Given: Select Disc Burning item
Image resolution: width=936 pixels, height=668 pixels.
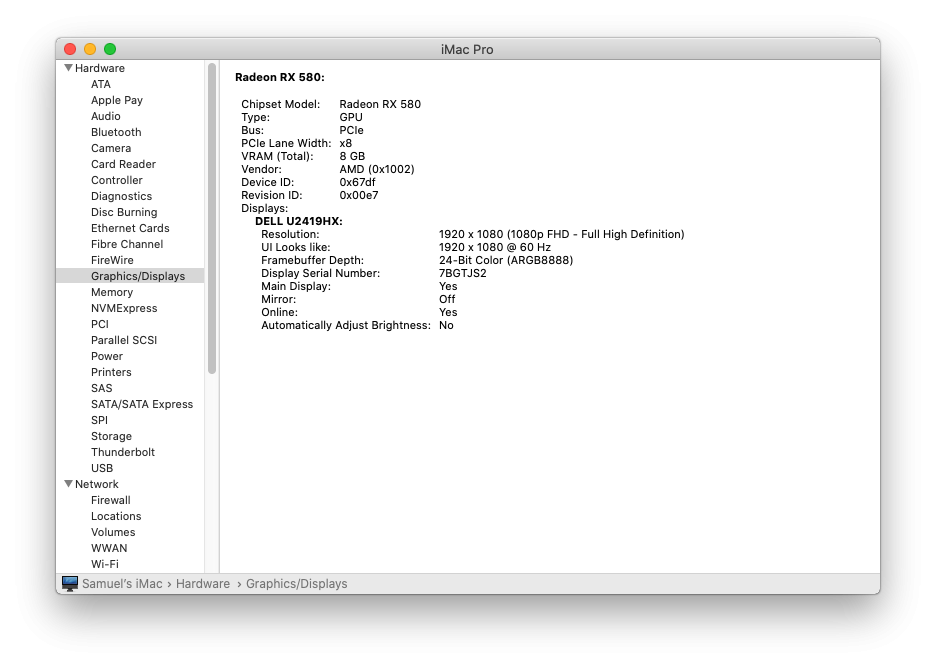Looking at the screenshot, I should (124, 213).
